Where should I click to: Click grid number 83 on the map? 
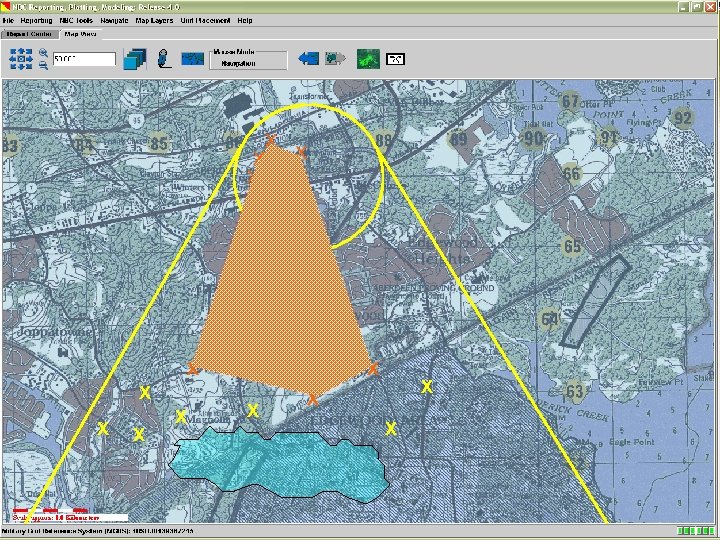(x=10, y=146)
